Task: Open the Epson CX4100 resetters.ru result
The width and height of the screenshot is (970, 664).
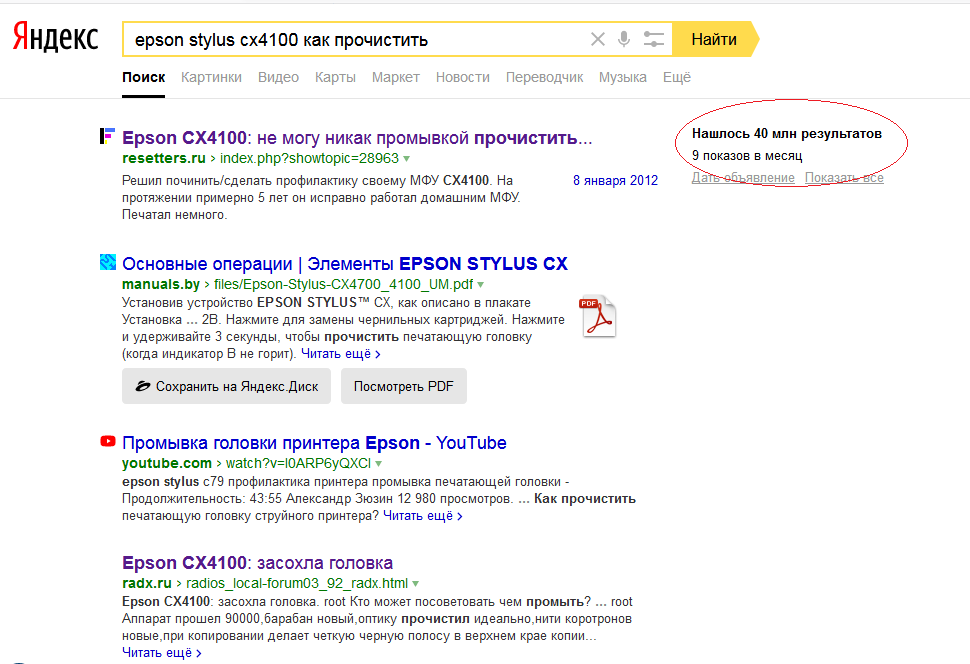Action: tap(357, 137)
